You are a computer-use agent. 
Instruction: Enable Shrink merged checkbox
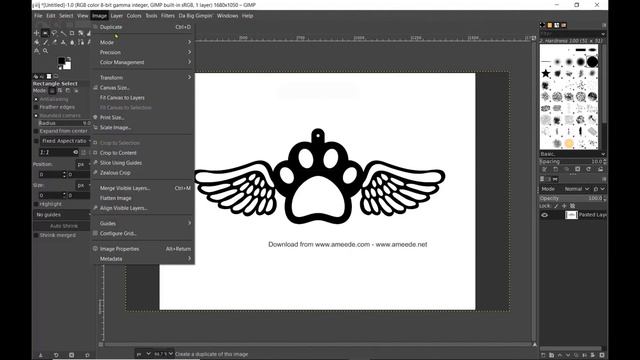(36, 235)
